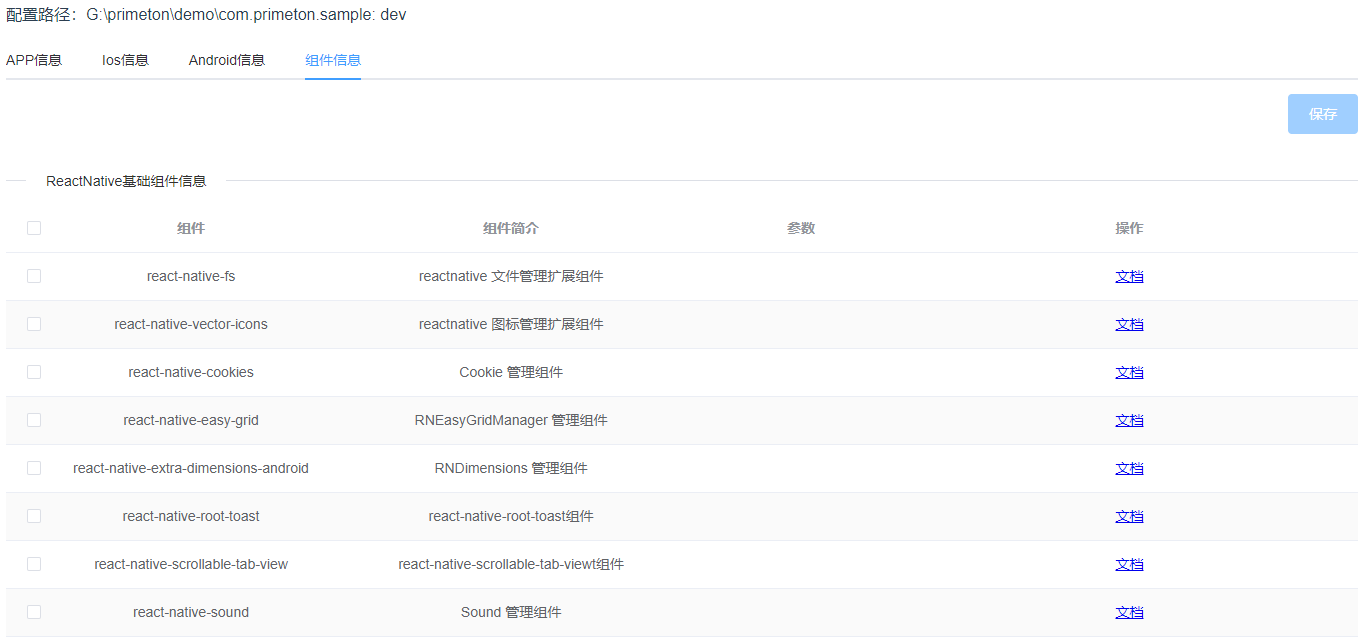
Task: Toggle the react-native-root-toast checkbox
Action: (x=34, y=516)
